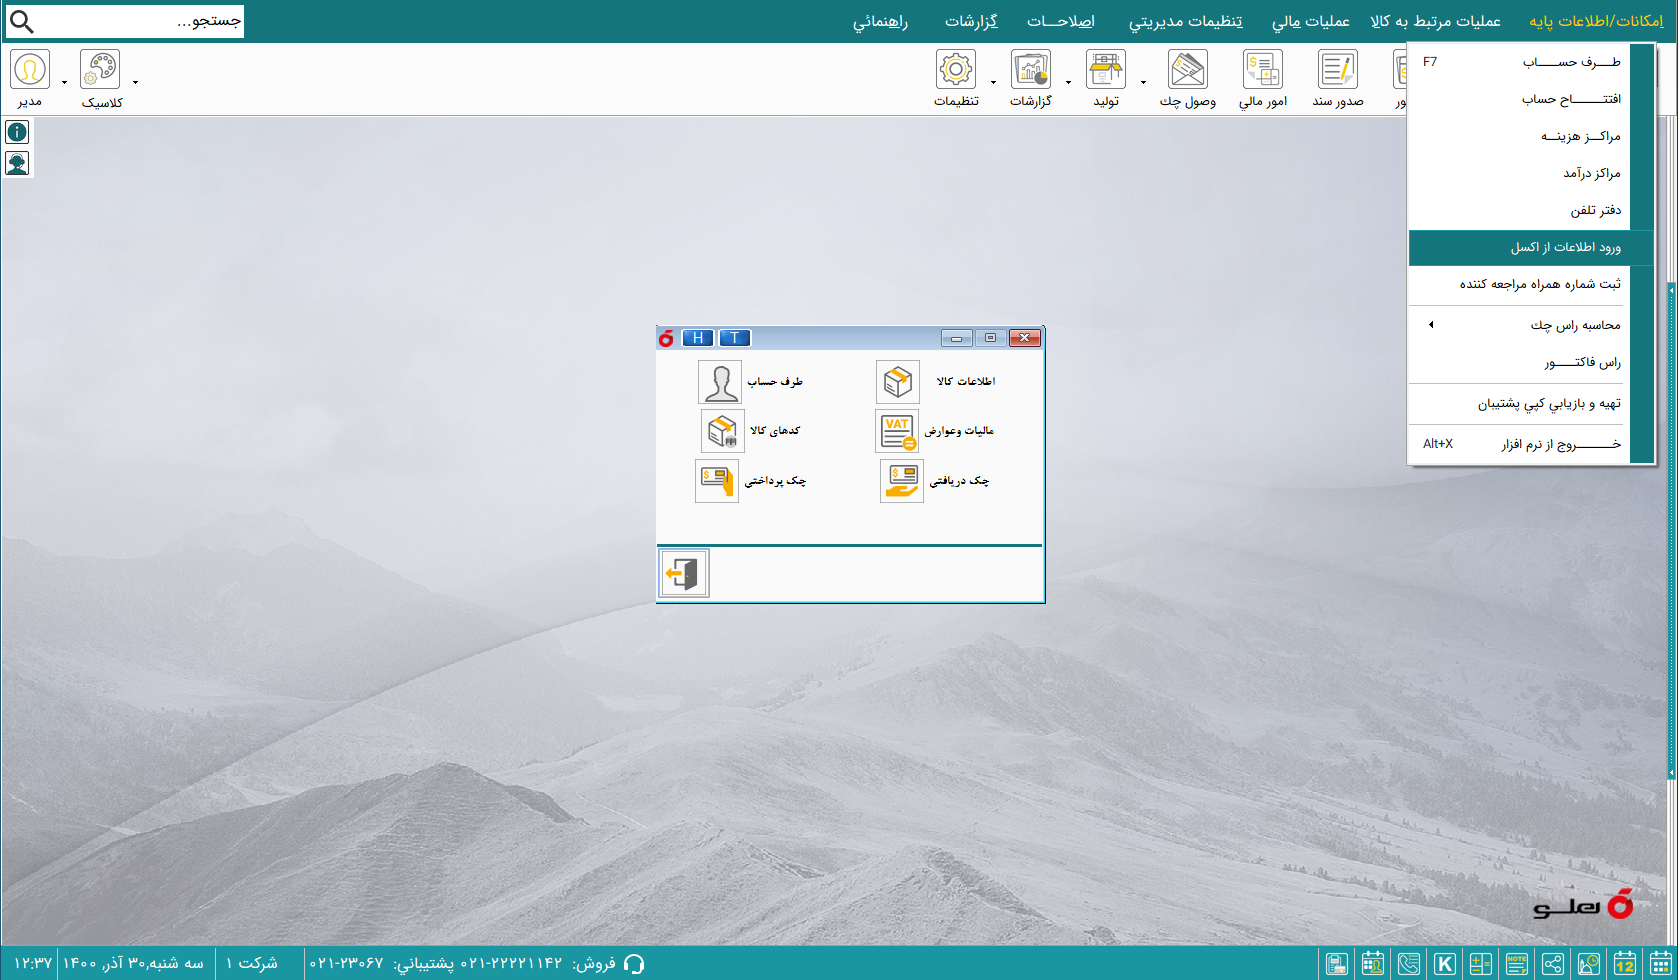Open the امور مالی (financial affairs) toolbar icon
This screenshot has width=1678, height=980.
tap(1262, 70)
